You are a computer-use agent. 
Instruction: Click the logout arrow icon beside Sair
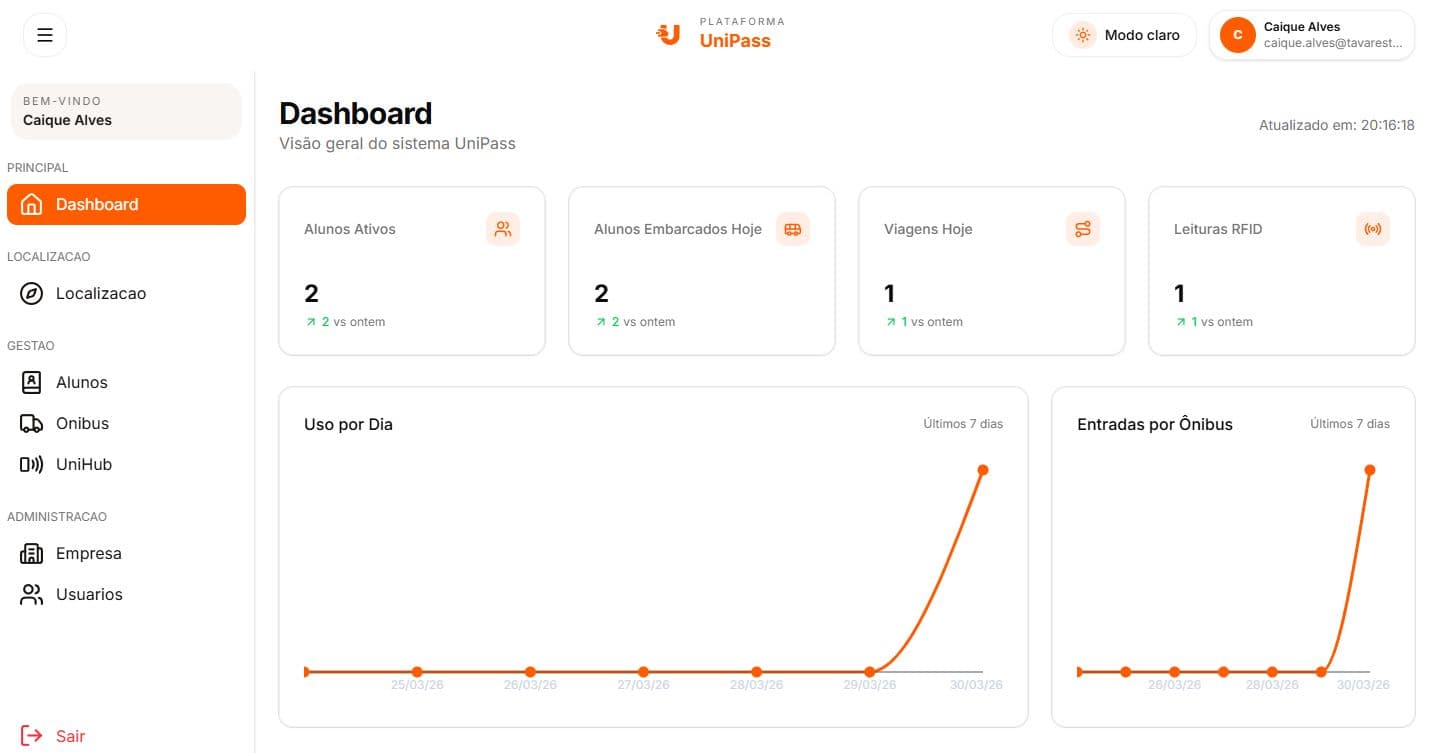tap(32, 736)
